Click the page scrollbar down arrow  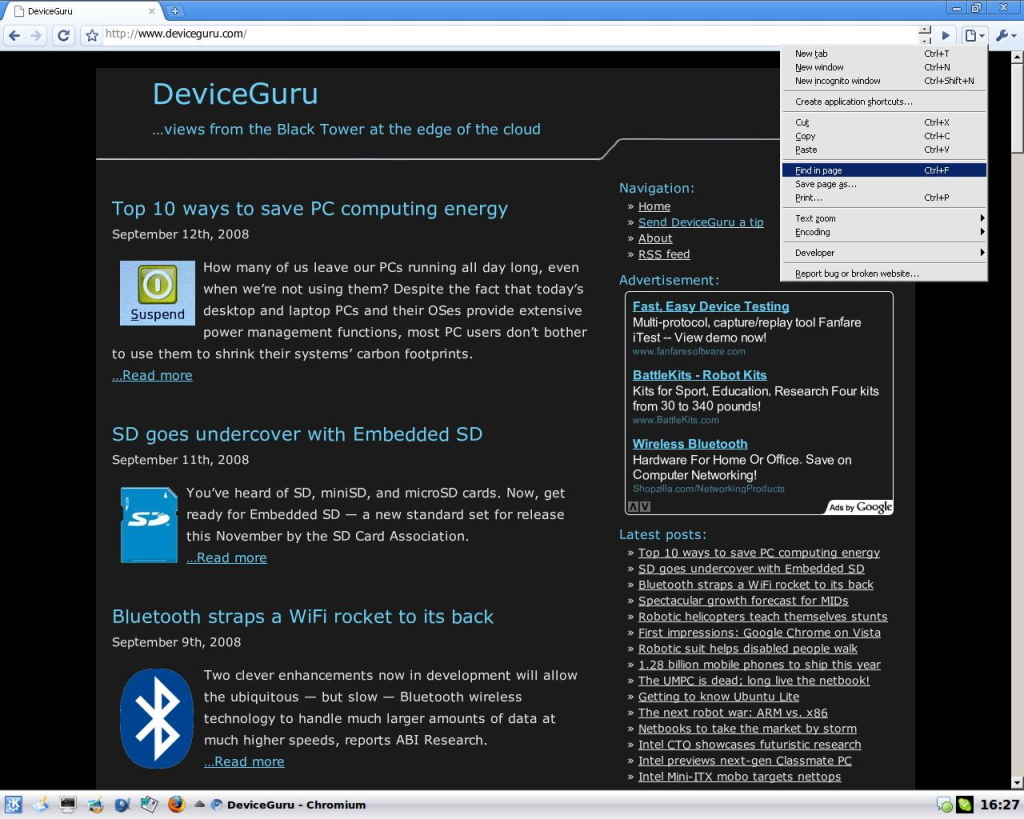pyautogui.click(x=1017, y=782)
